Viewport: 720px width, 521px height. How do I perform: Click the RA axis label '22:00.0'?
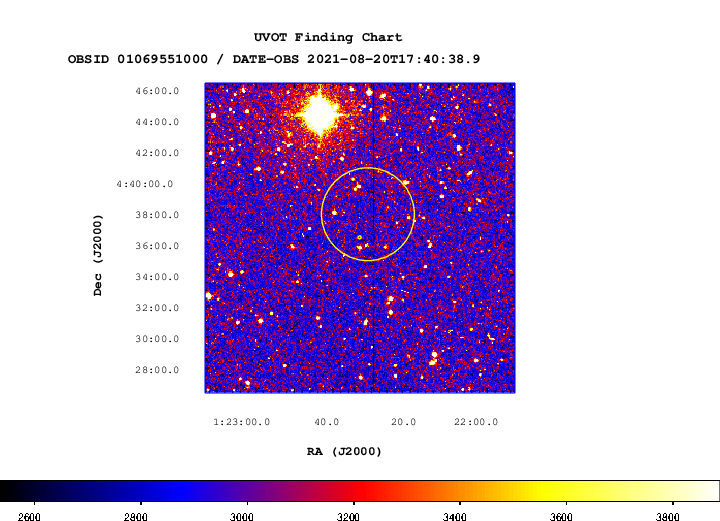(x=476, y=422)
